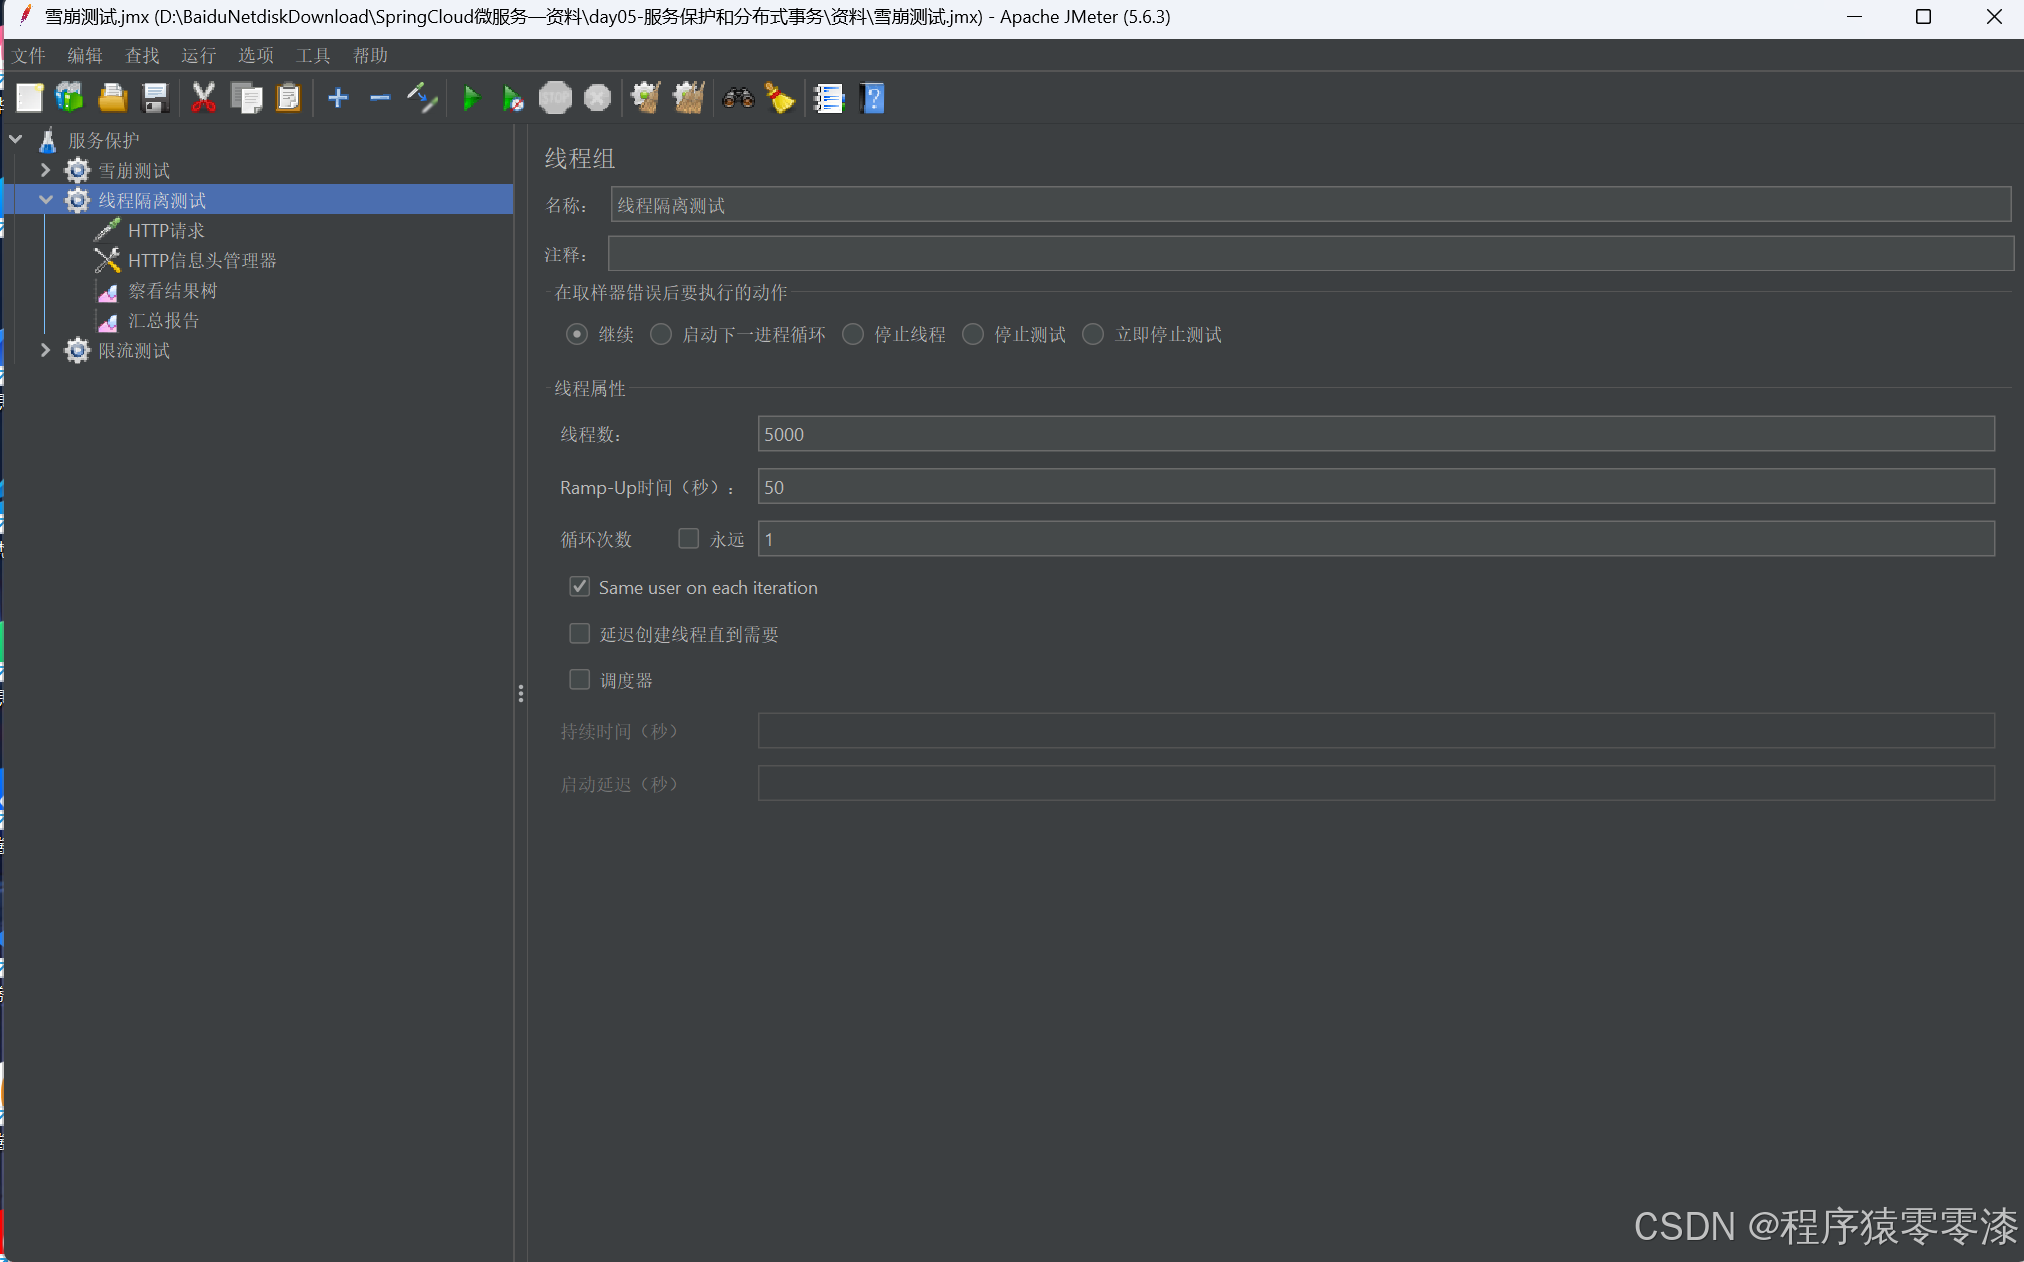
Task: Click the Save icon
Action: click(x=156, y=97)
